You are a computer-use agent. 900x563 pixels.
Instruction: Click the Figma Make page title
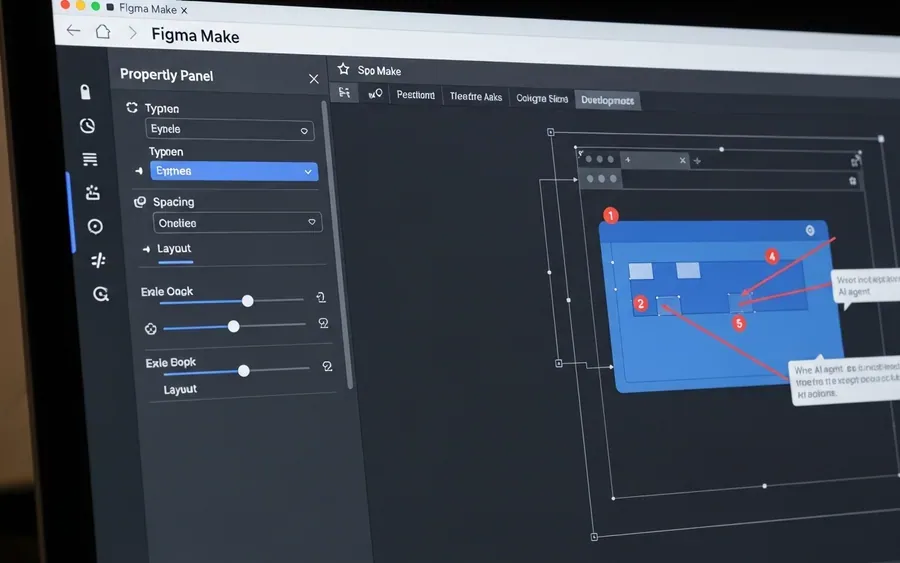195,36
